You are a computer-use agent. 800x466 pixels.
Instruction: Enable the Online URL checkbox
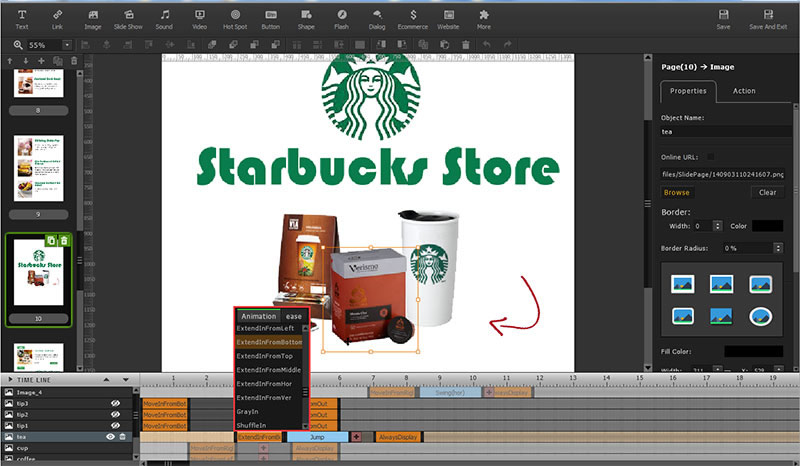[711, 157]
